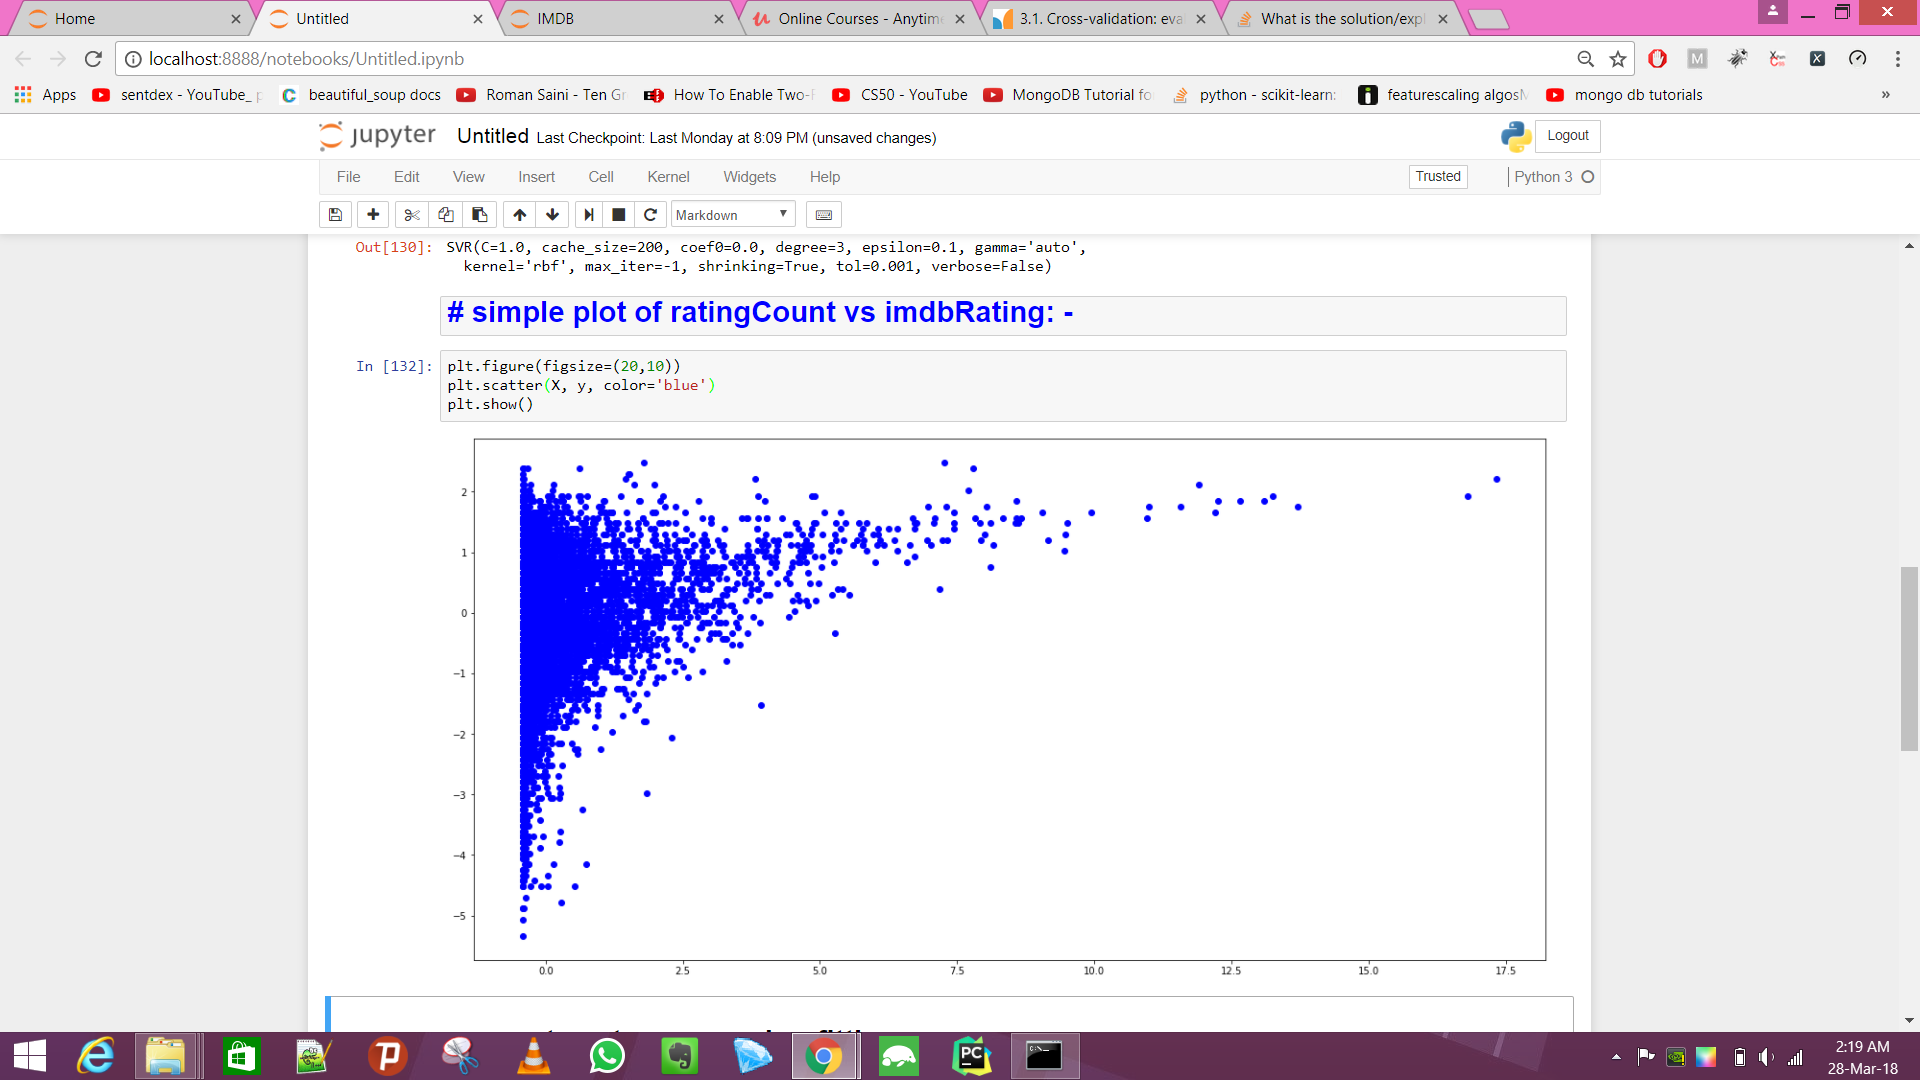Interrupt the kernel with stop icon

(x=619, y=215)
